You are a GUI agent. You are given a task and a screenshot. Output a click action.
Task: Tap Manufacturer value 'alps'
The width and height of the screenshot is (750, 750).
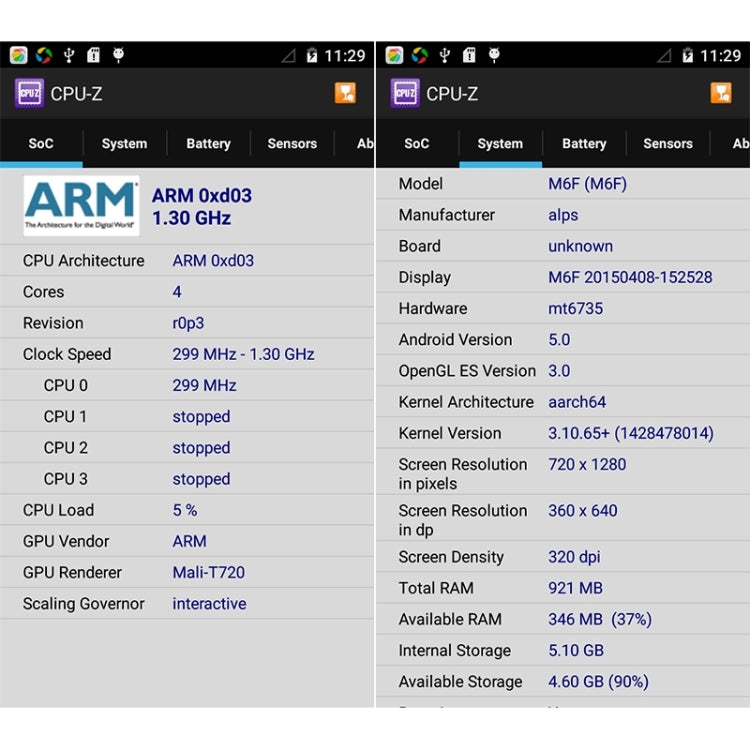[563, 215]
